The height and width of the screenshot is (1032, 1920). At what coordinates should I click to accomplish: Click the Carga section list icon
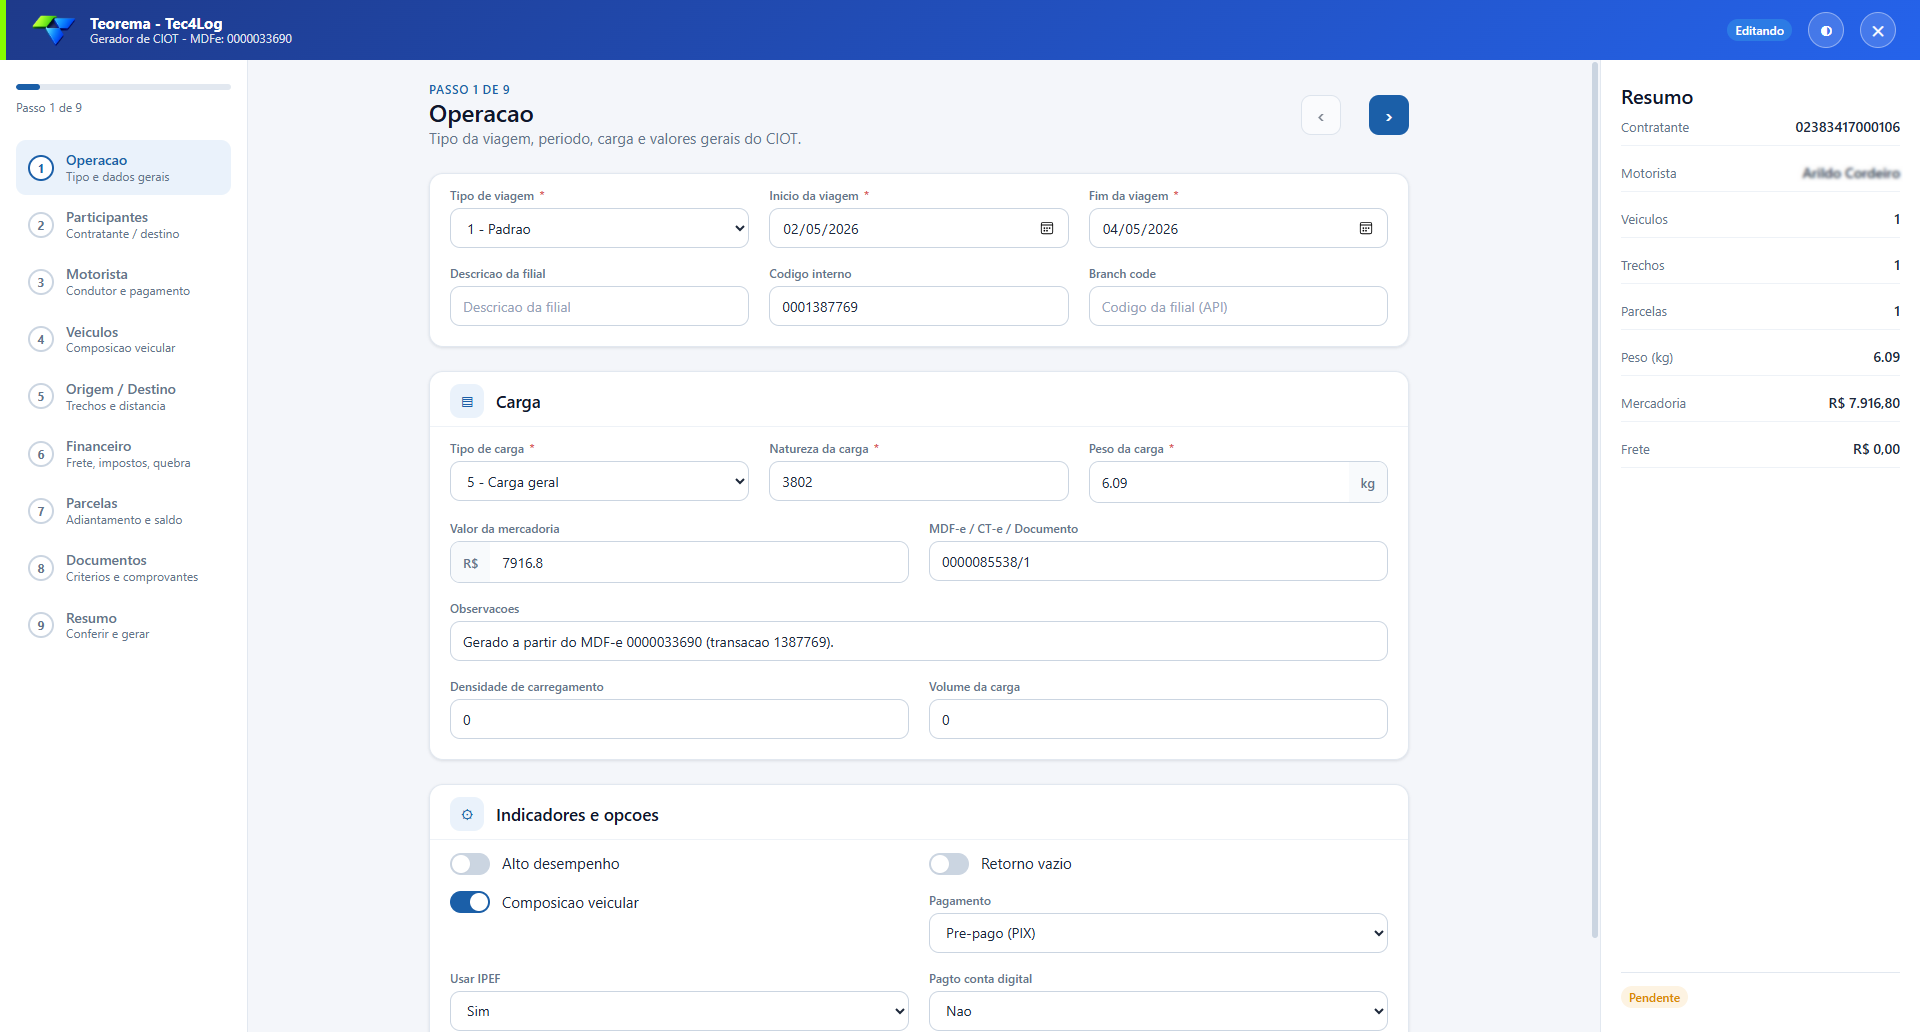point(467,402)
